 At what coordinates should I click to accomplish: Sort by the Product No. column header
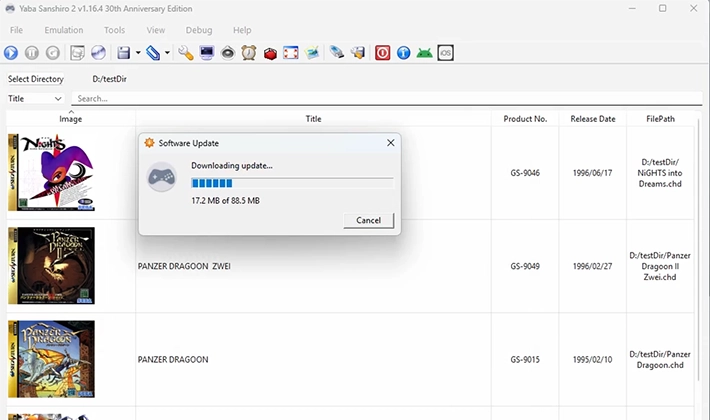click(x=525, y=119)
